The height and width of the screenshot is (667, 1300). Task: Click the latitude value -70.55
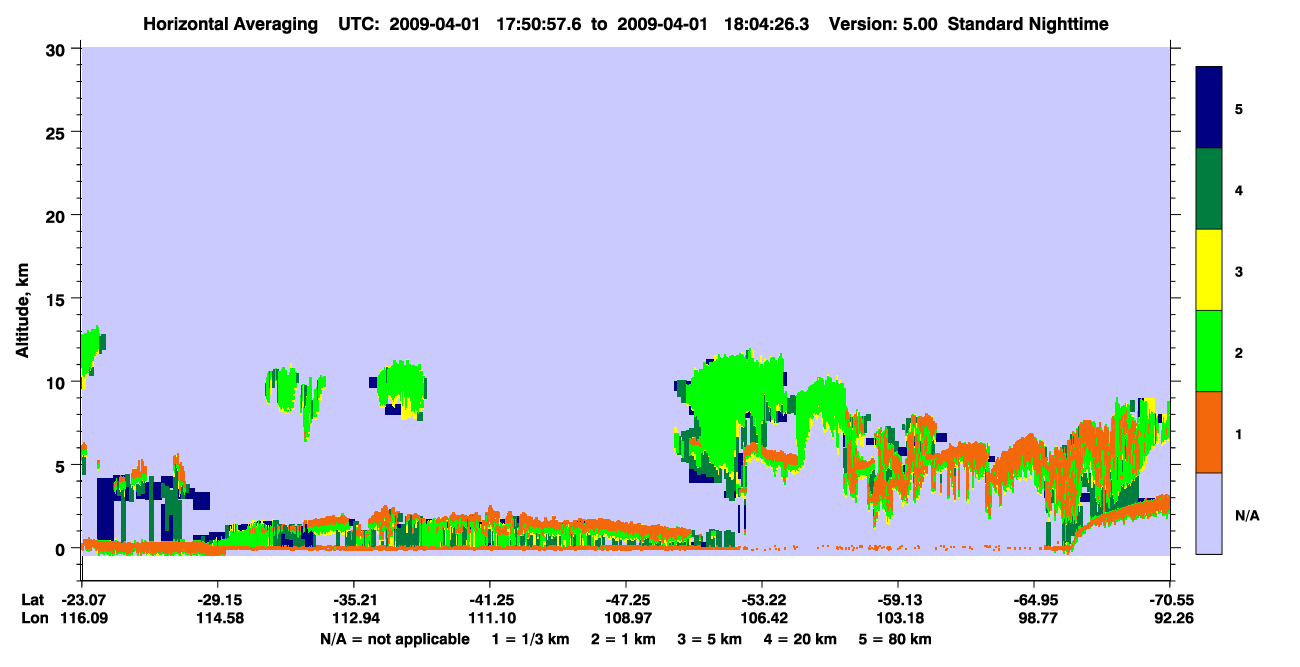1170,600
